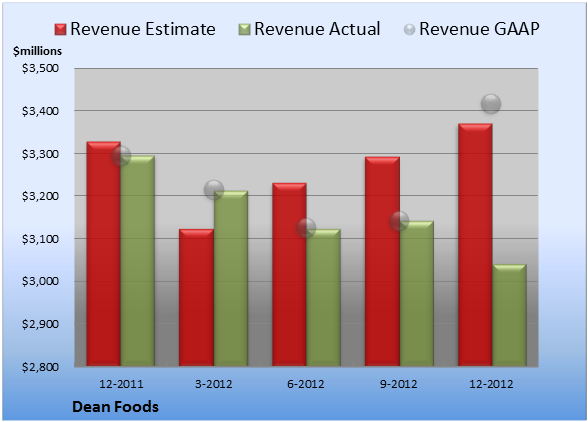Select the red estimate bar for 6-2012
Image resolution: width=588 pixels, height=422 pixels.
coord(289,275)
